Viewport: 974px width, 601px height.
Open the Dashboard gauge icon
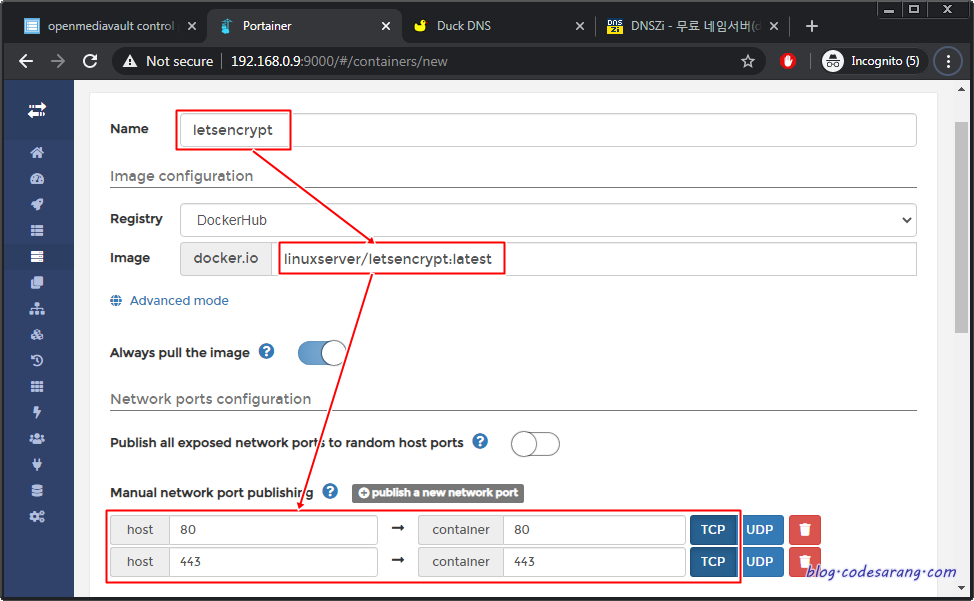coord(37,179)
